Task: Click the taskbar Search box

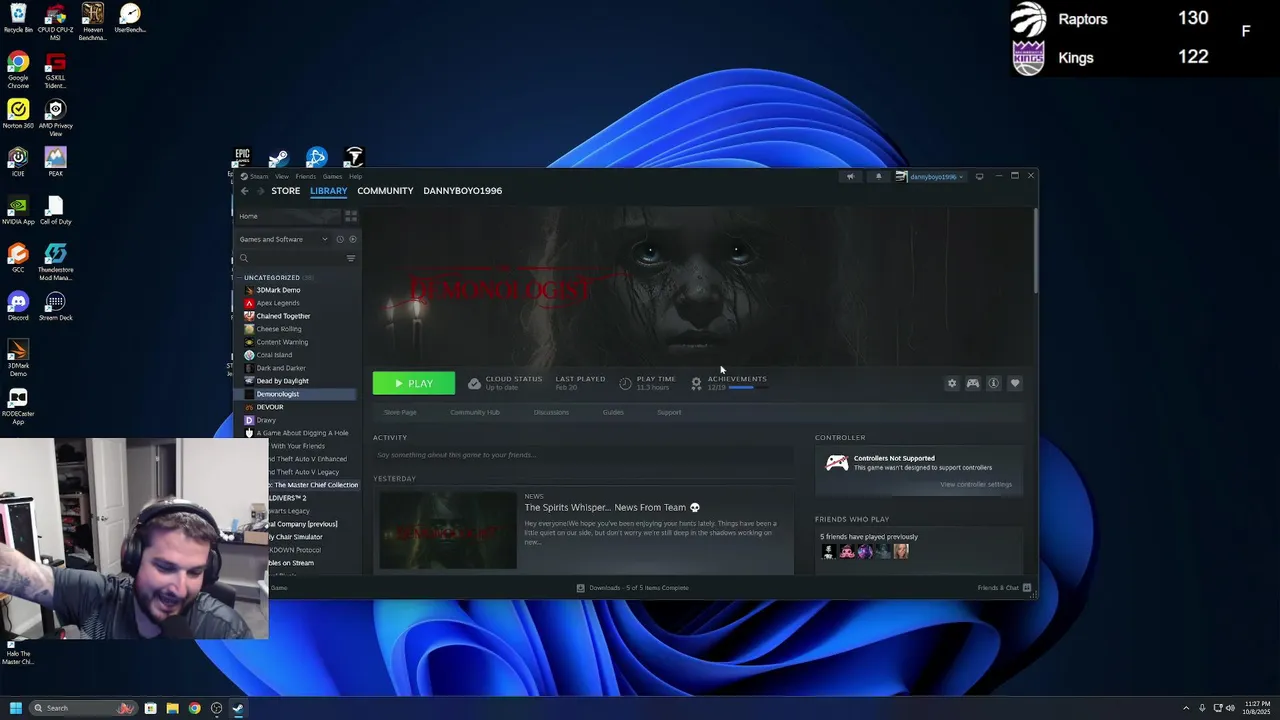Action: click(x=83, y=708)
